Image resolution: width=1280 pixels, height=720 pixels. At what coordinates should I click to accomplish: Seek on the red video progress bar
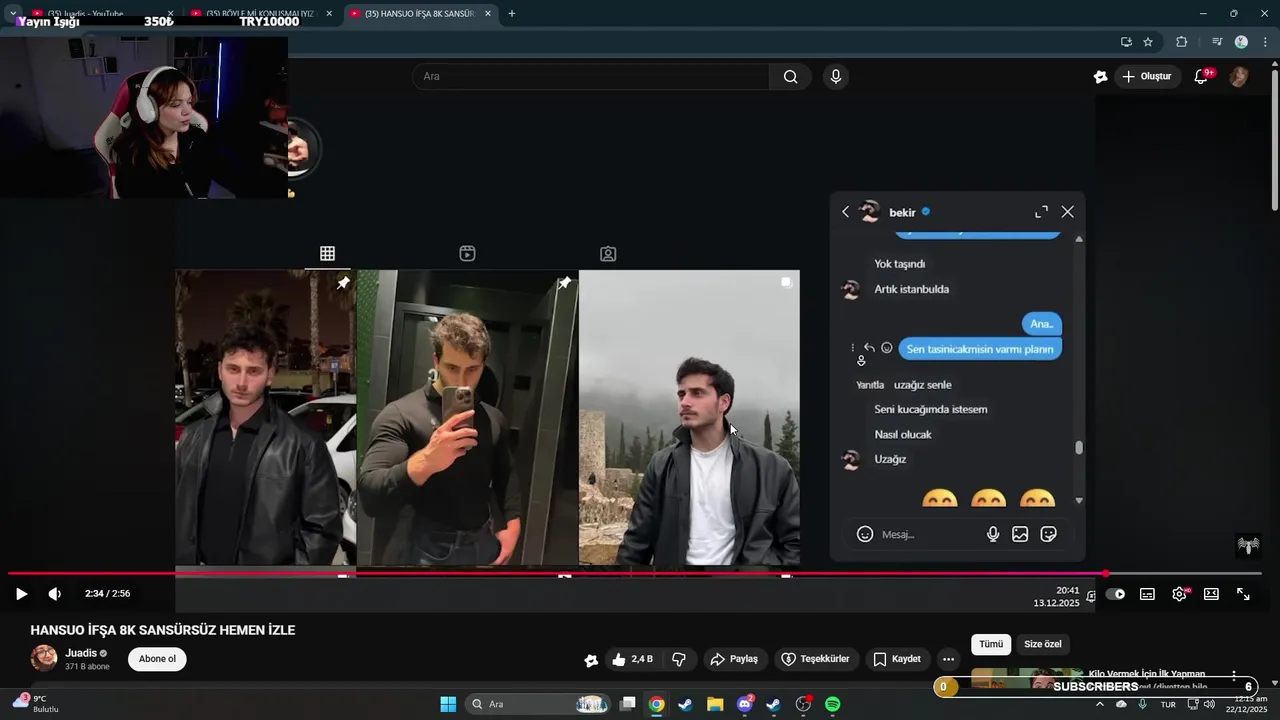point(634,574)
